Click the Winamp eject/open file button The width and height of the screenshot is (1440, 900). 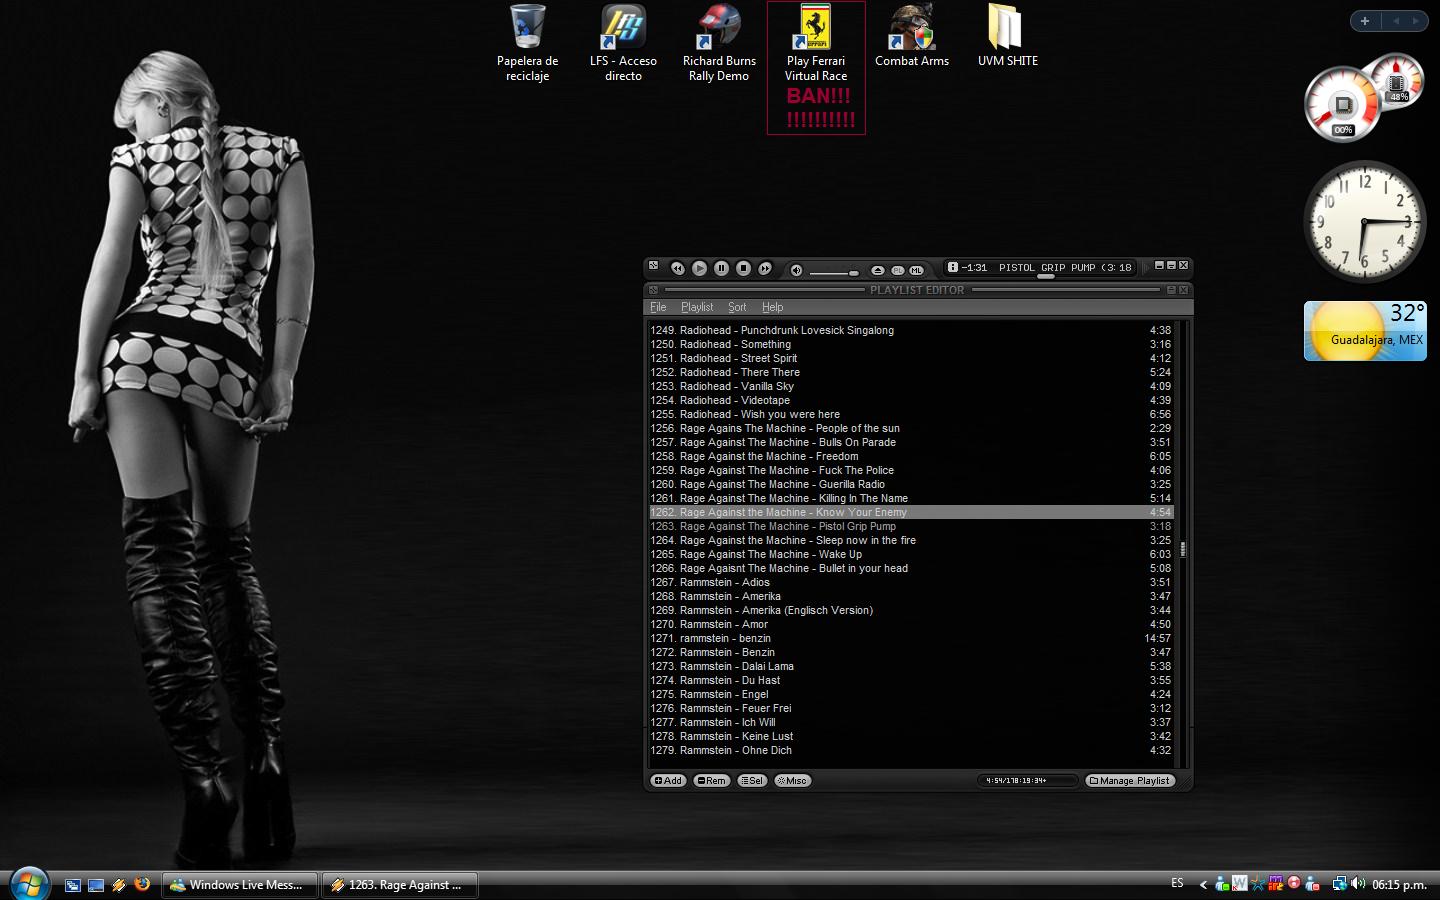878,270
